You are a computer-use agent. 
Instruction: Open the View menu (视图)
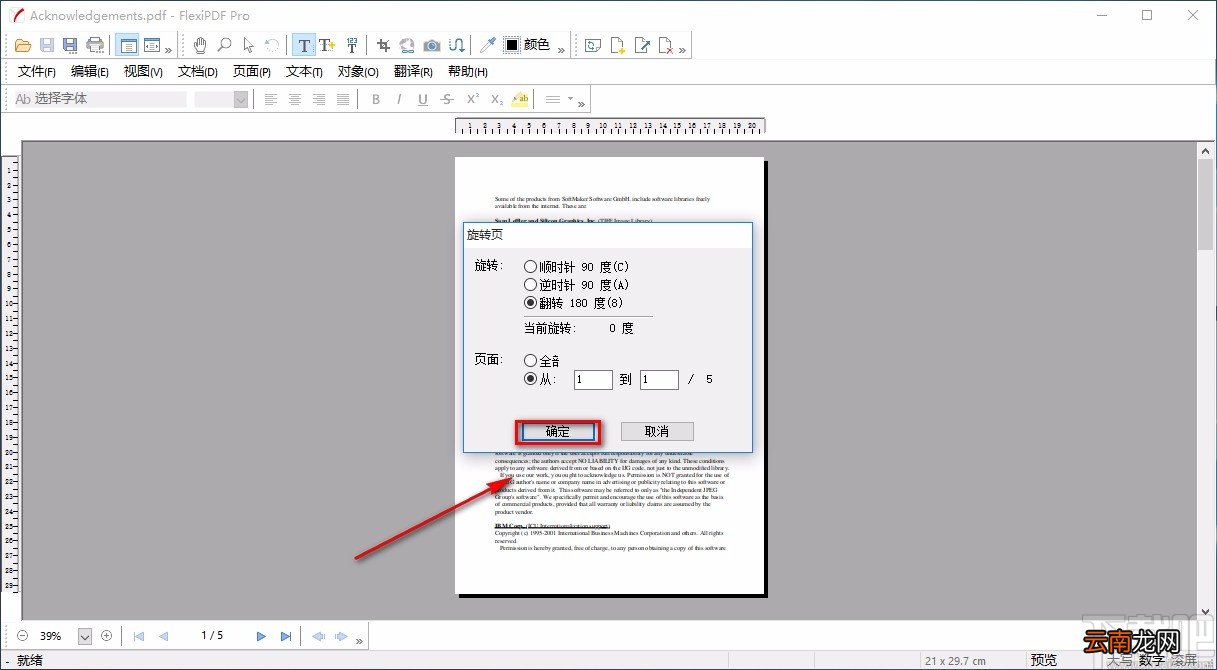pos(143,72)
